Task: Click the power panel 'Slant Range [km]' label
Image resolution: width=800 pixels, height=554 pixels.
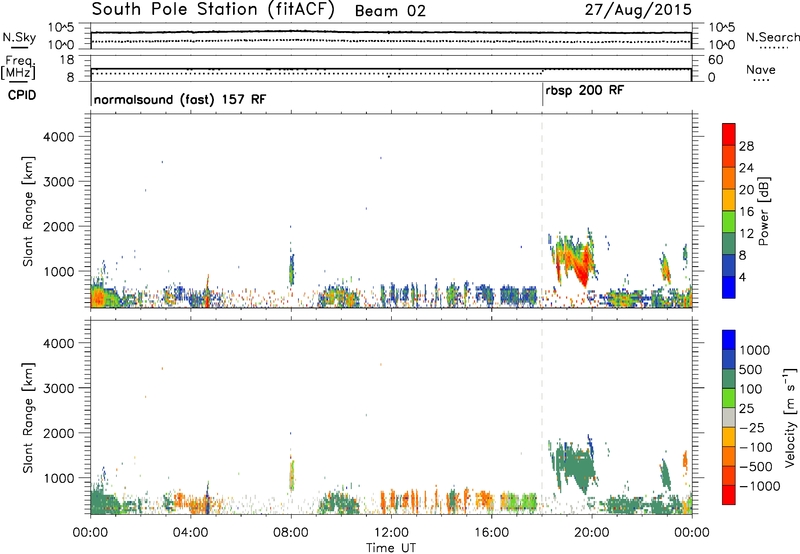Action: [28, 211]
